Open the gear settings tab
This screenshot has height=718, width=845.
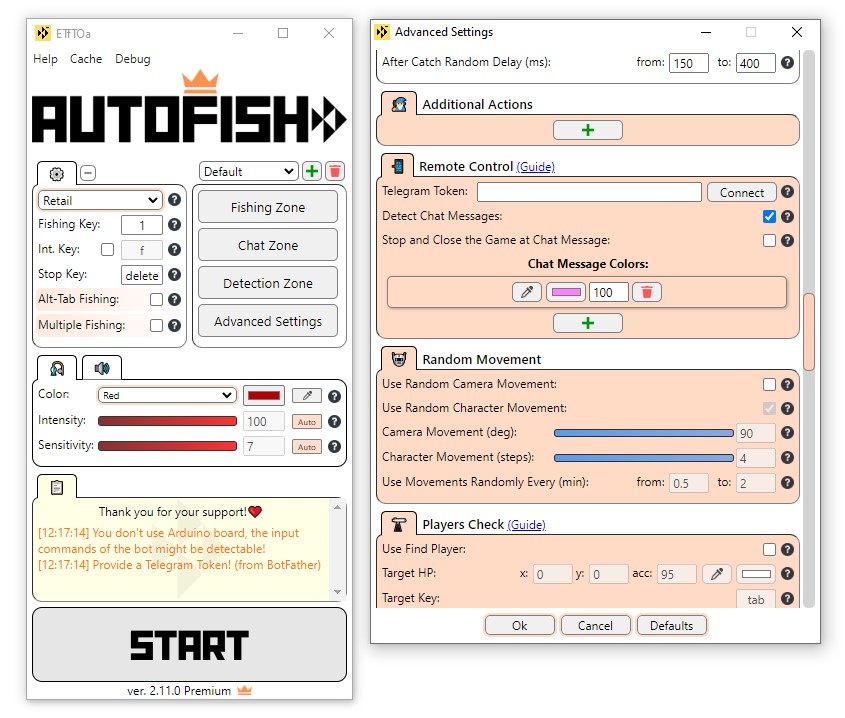[57, 174]
